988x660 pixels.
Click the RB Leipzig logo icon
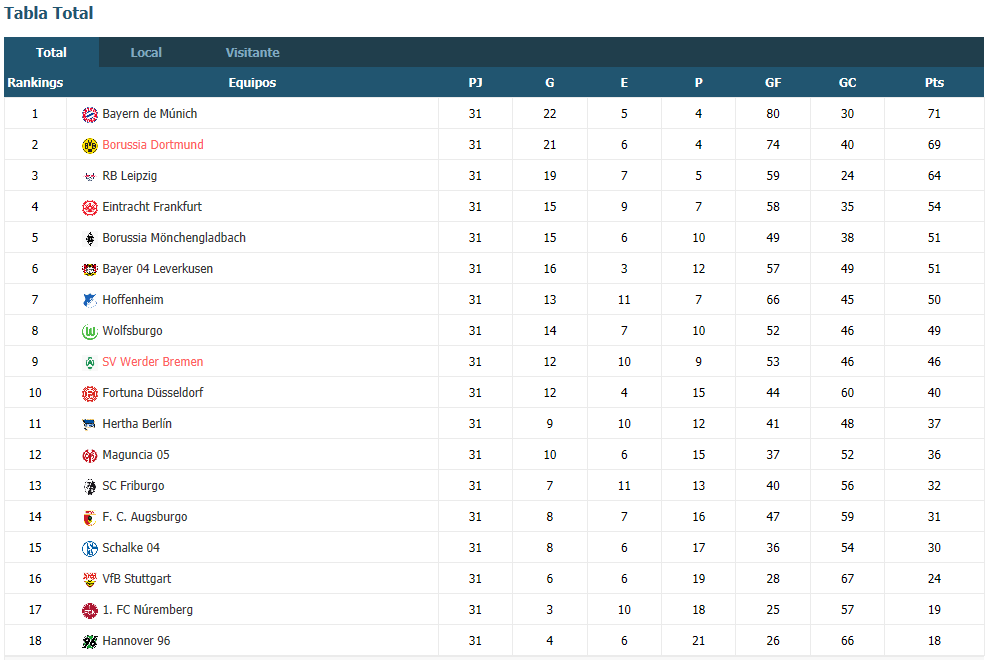(x=89, y=177)
